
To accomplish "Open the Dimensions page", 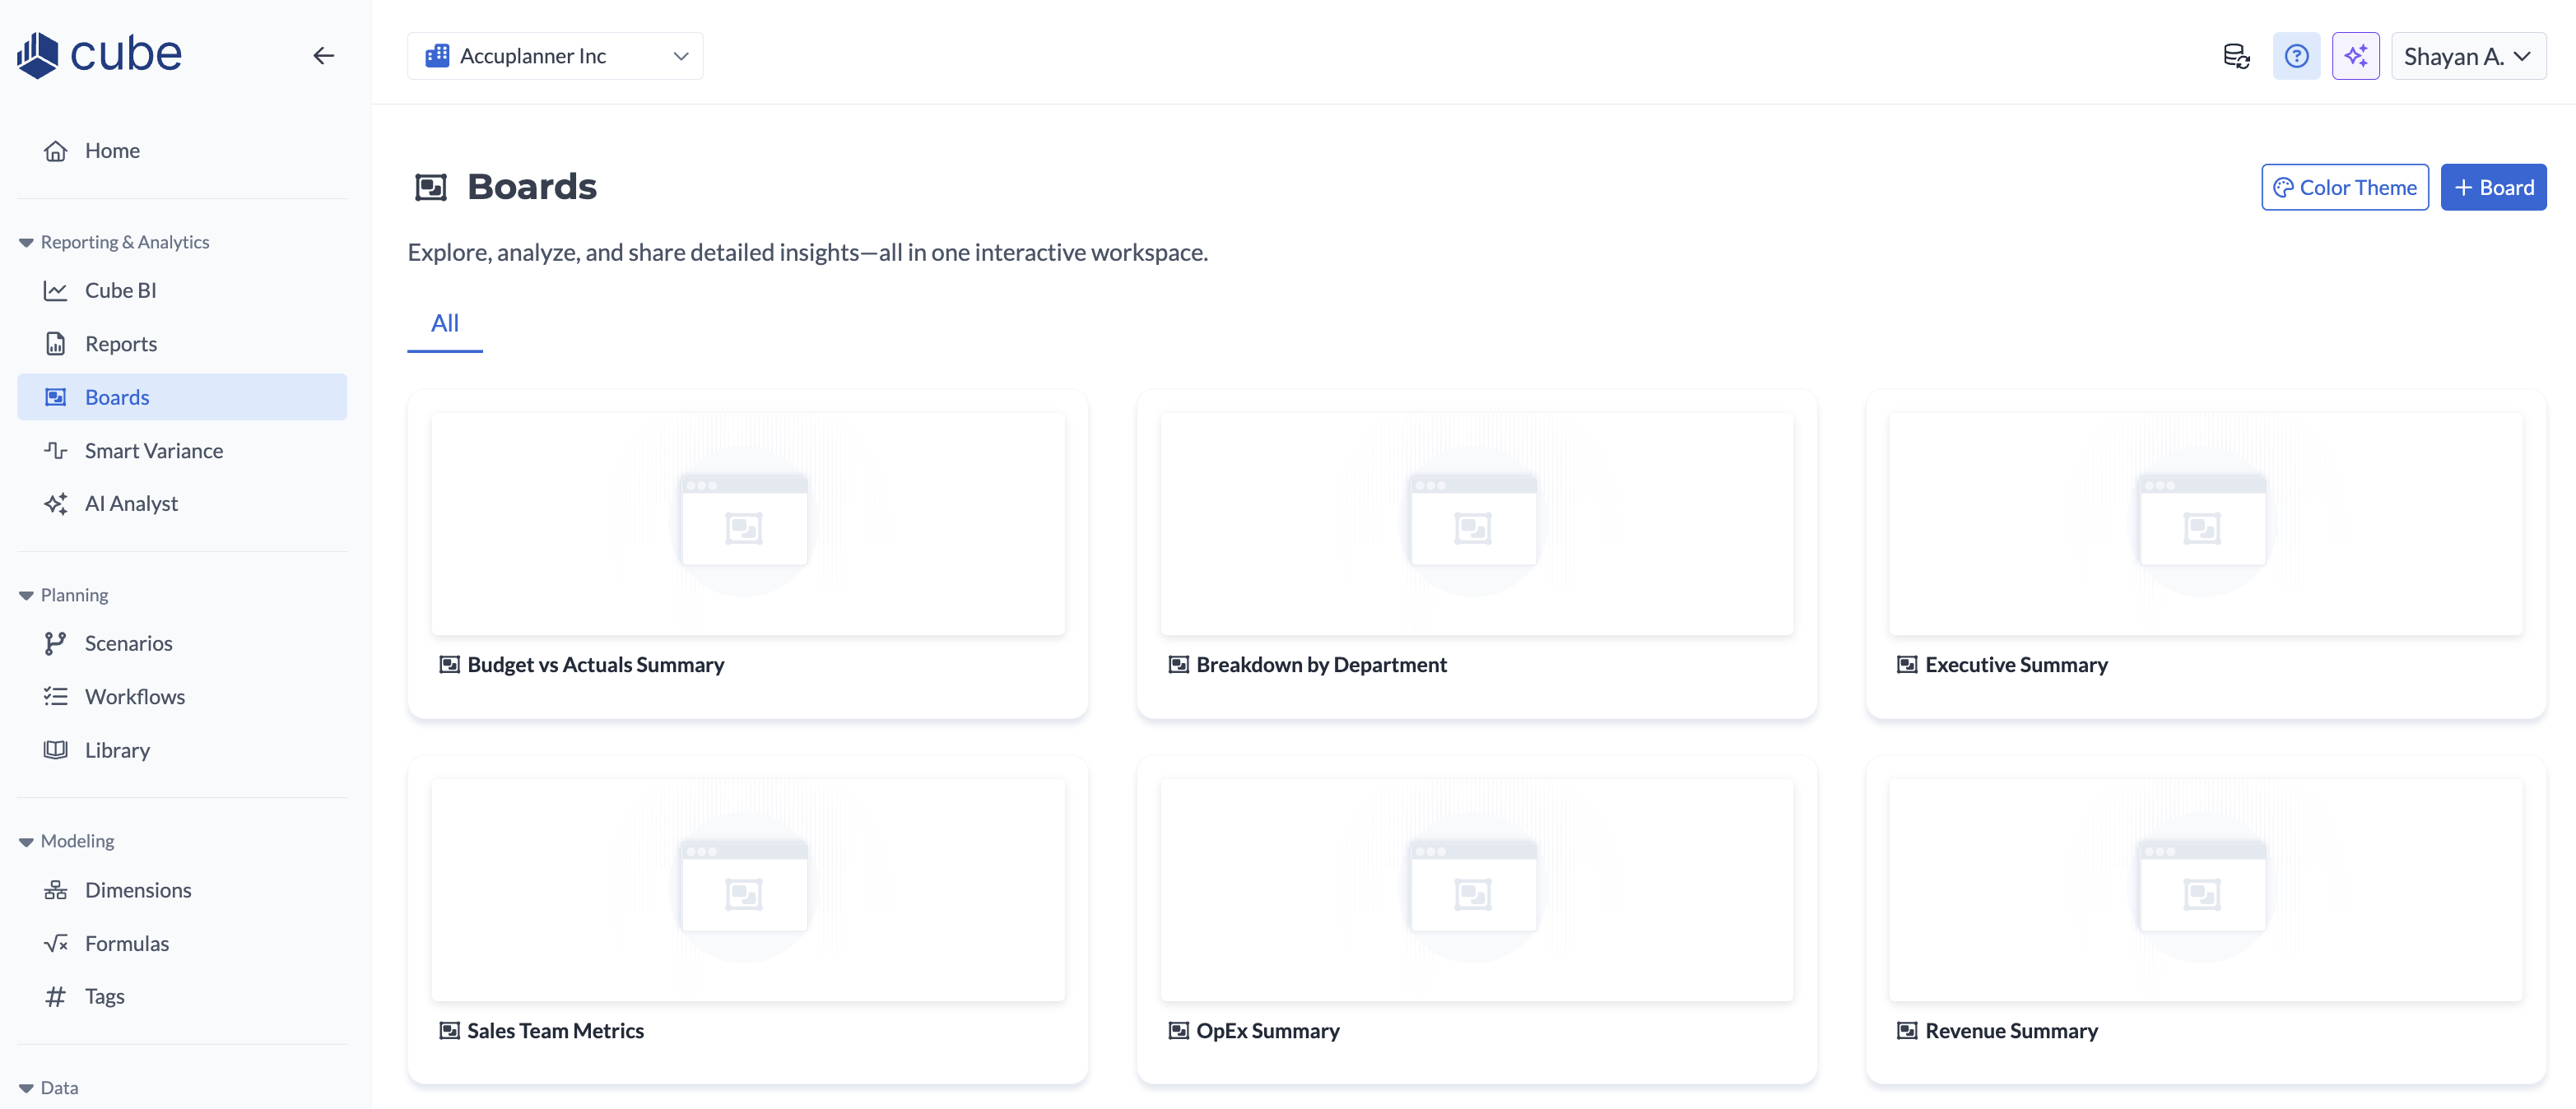I will click(x=137, y=889).
